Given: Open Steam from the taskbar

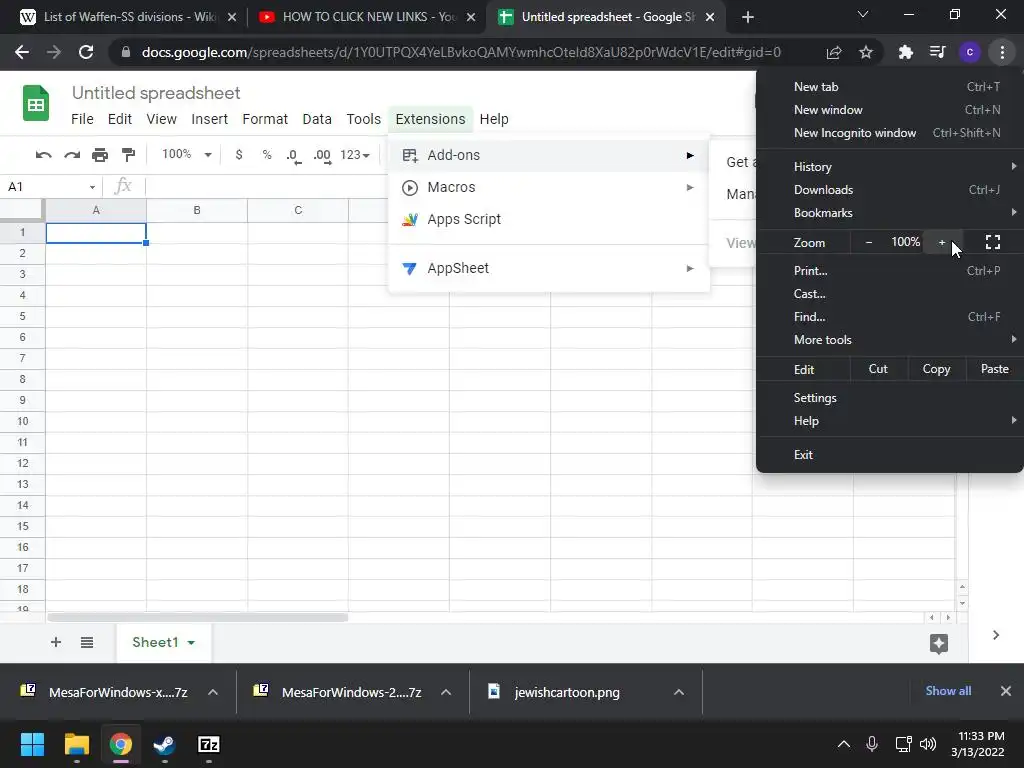Looking at the screenshot, I should pyautogui.click(x=164, y=744).
